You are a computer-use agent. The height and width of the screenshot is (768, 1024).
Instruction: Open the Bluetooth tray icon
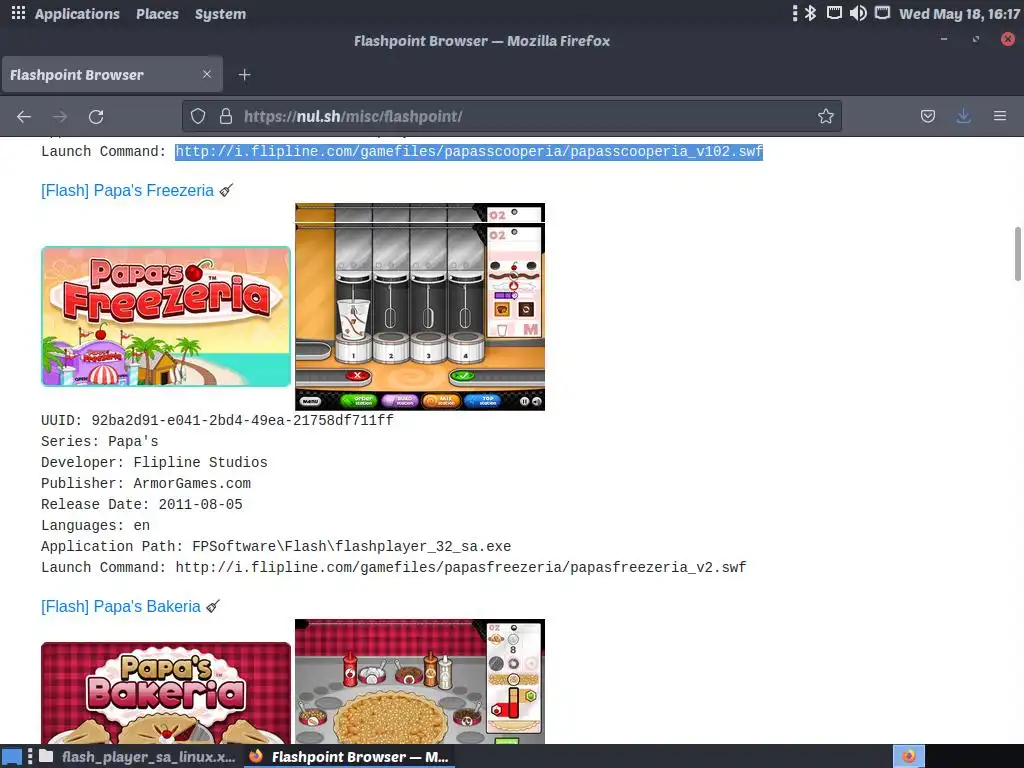tap(810, 13)
